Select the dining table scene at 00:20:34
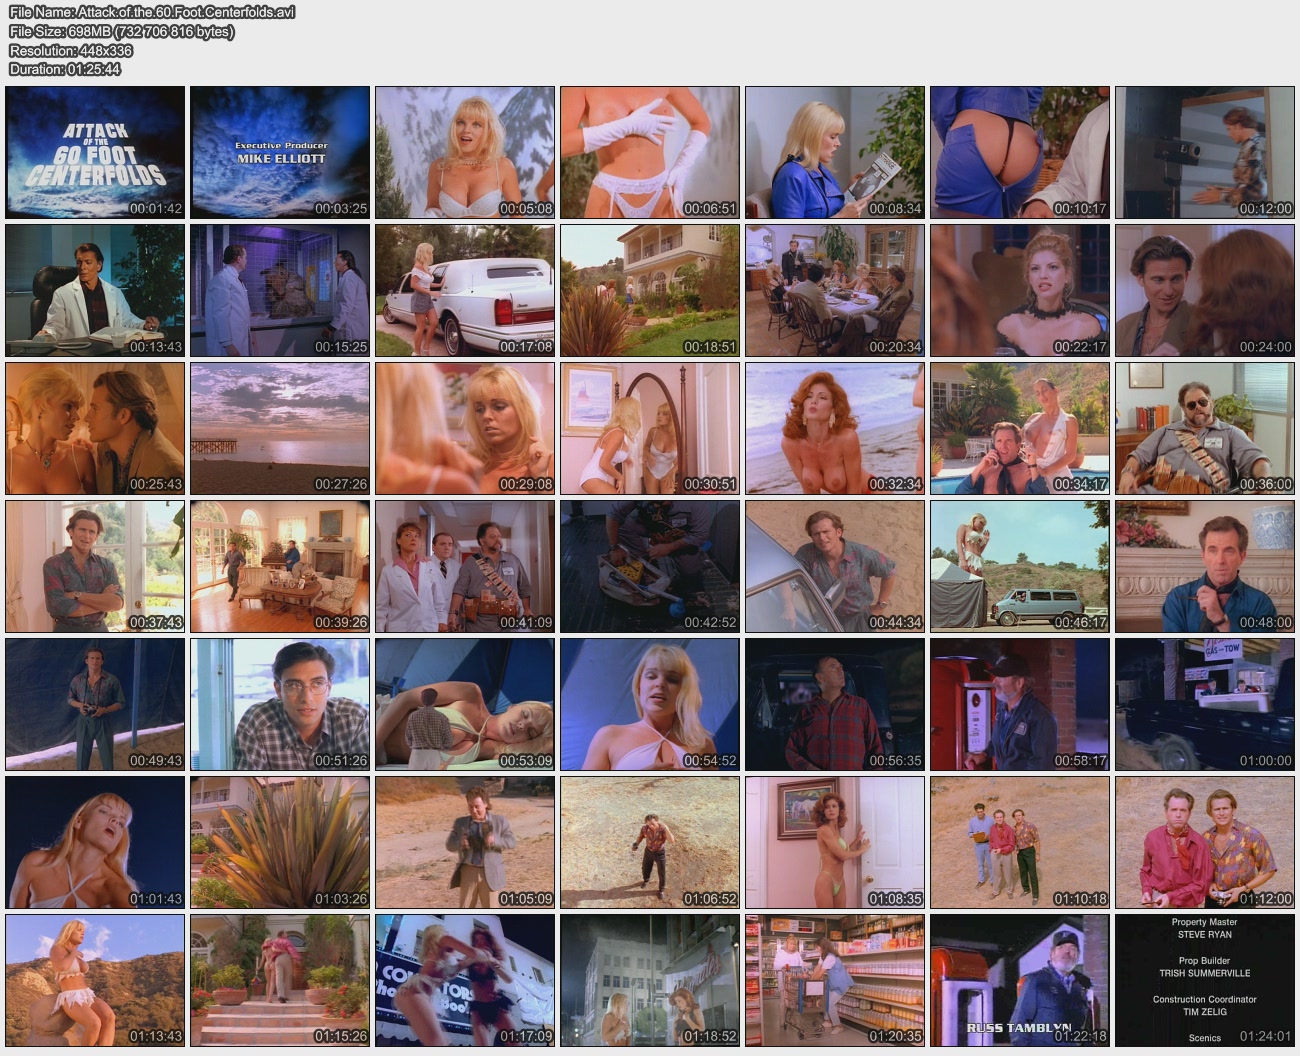The width and height of the screenshot is (1300, 1056). point(835,290)
